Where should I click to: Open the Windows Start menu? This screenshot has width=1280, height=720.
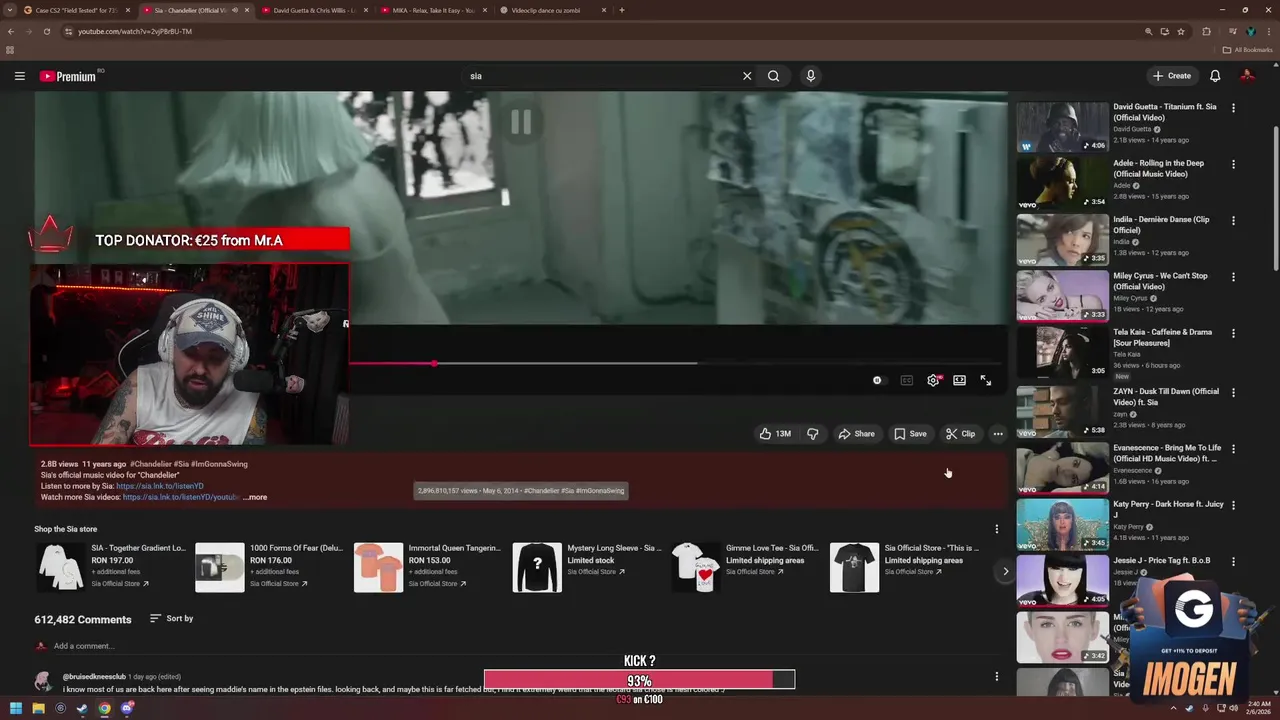click(x=15, y=708)
